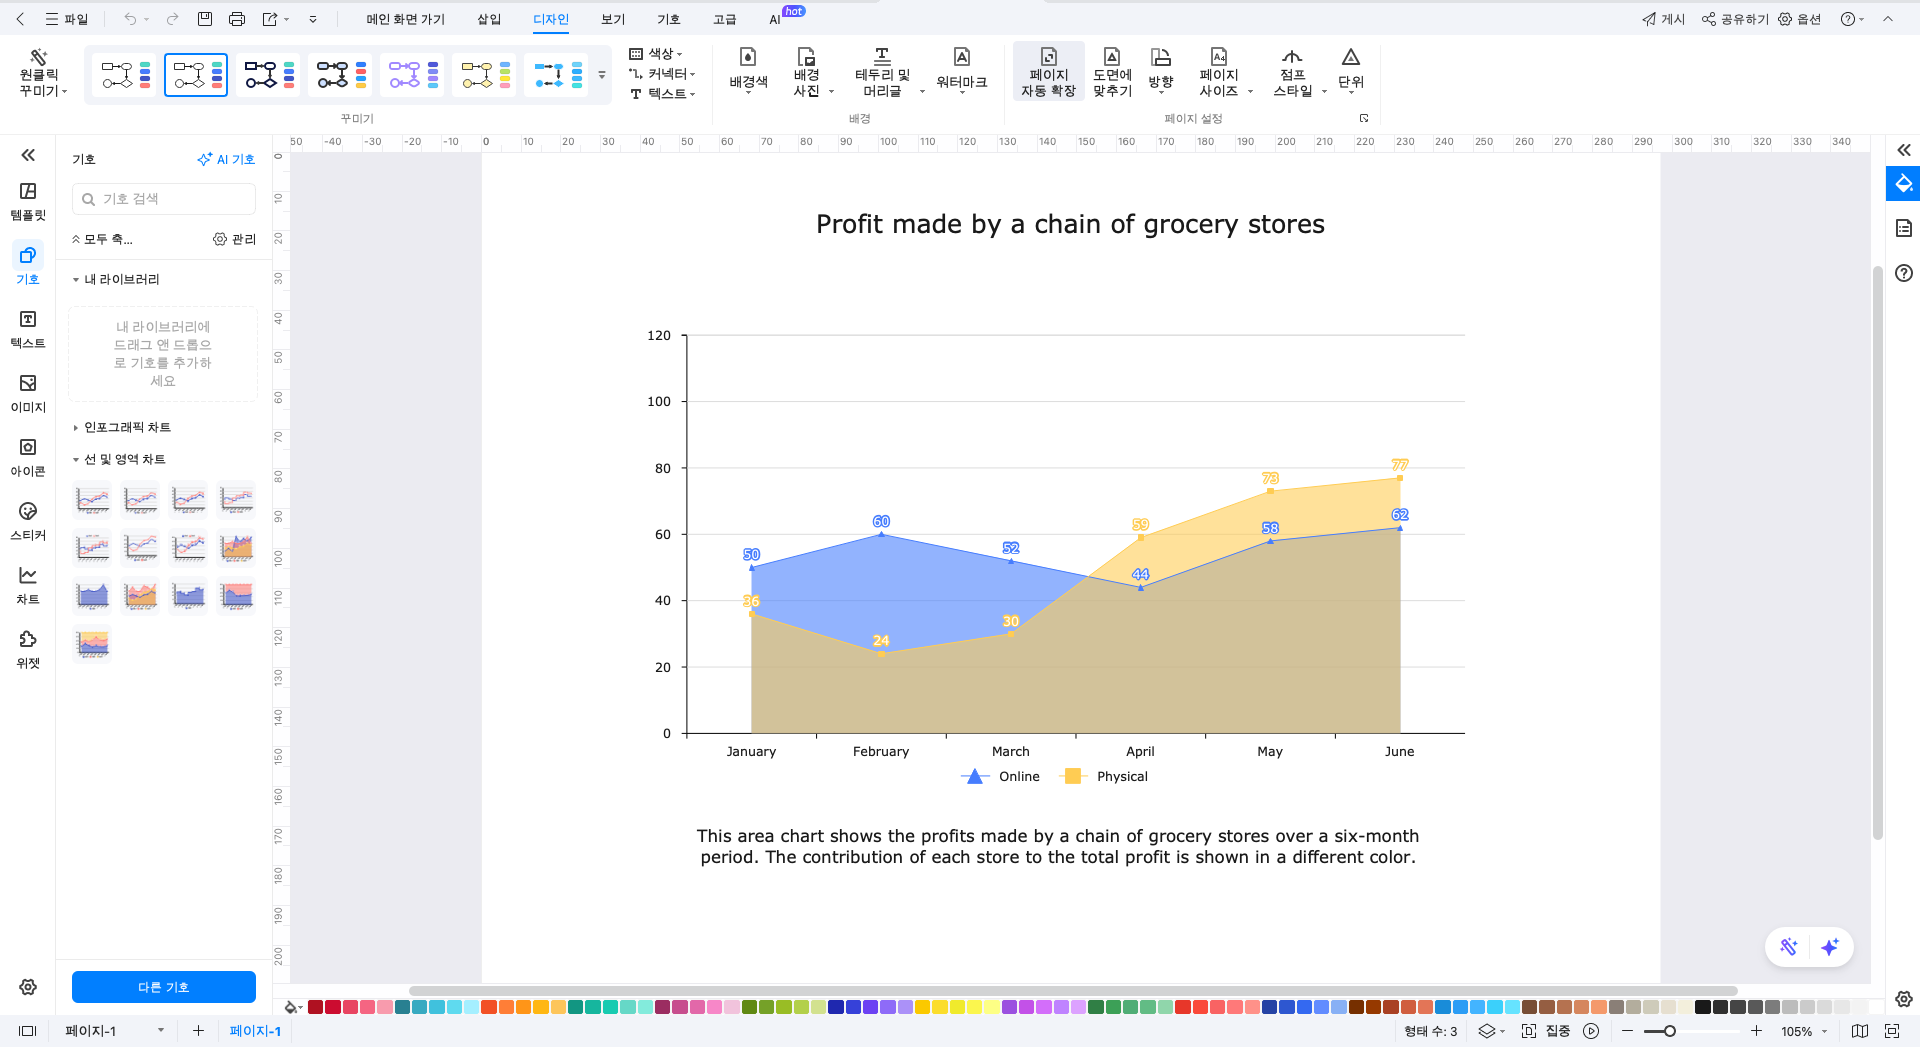This screenshot has width=1920, height=1047.
Task: Open the 위젯 panel
Action: tap(27, 648)
